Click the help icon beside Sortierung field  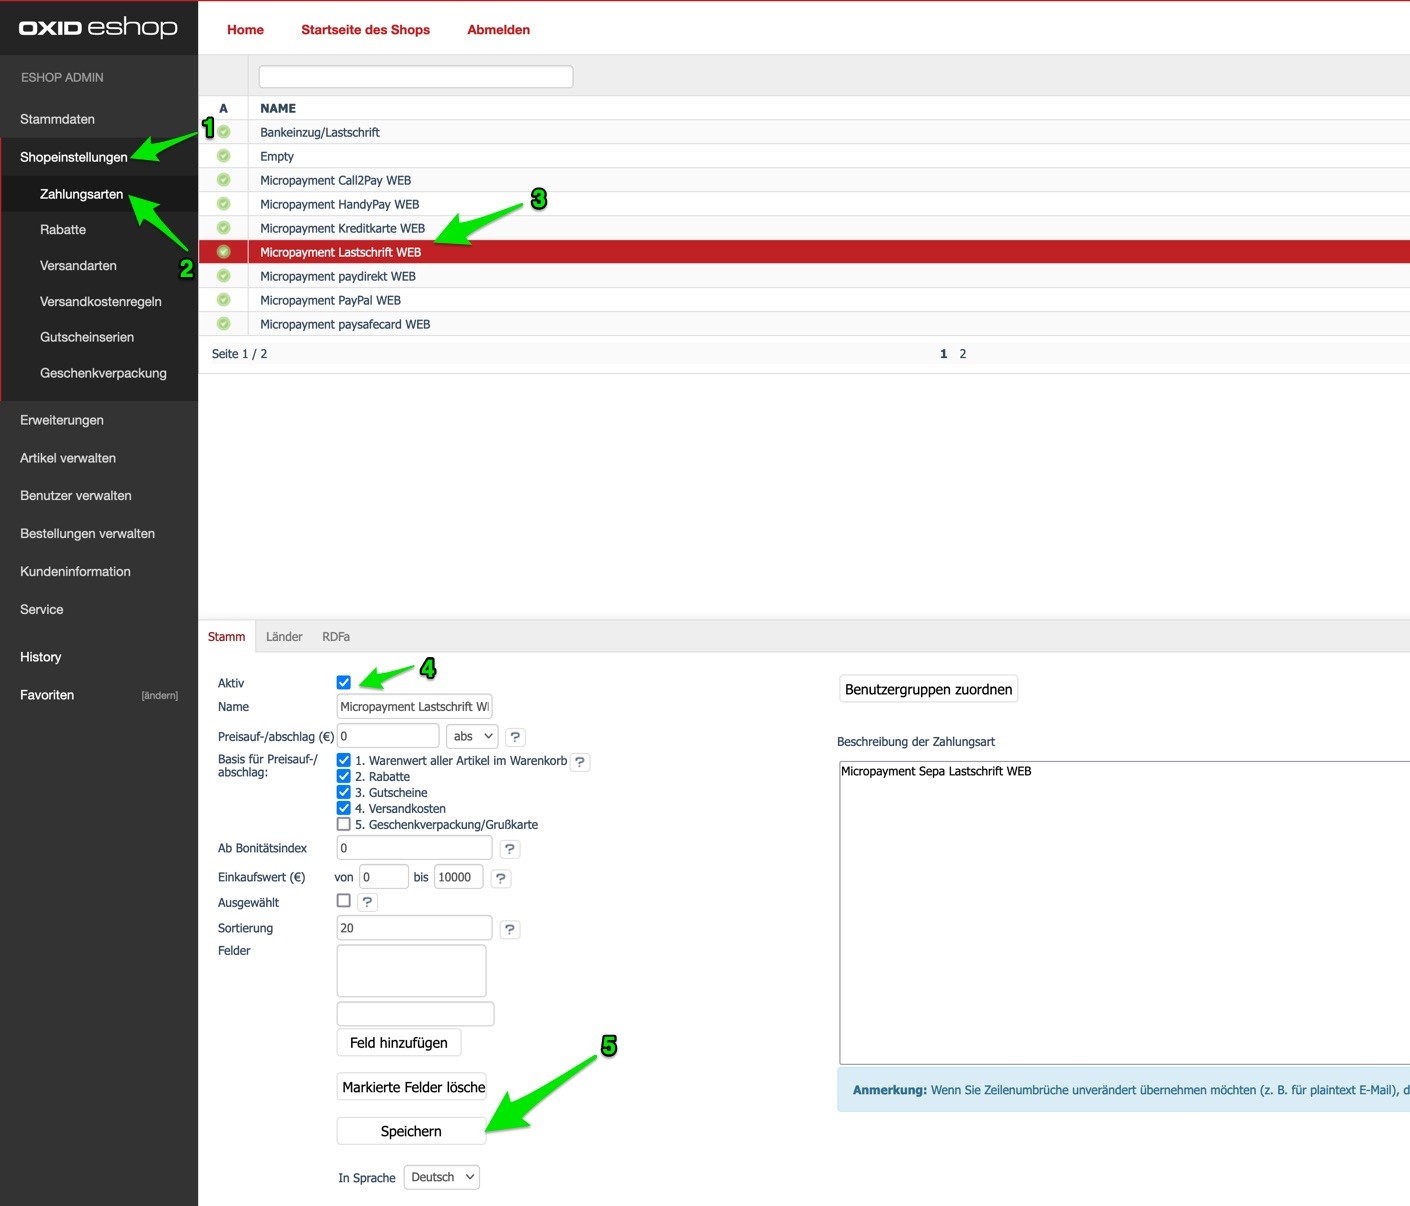[509, 929]
